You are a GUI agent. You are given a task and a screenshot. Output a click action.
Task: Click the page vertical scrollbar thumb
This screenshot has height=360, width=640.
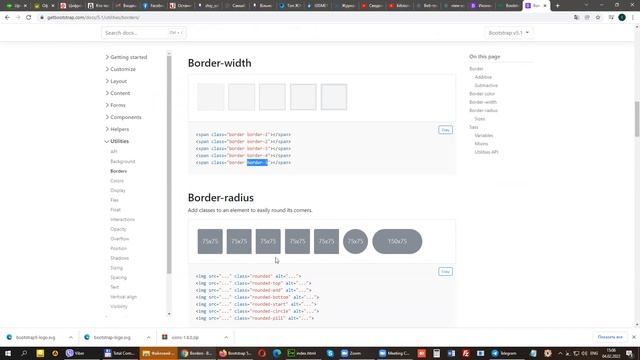(637, 118)
